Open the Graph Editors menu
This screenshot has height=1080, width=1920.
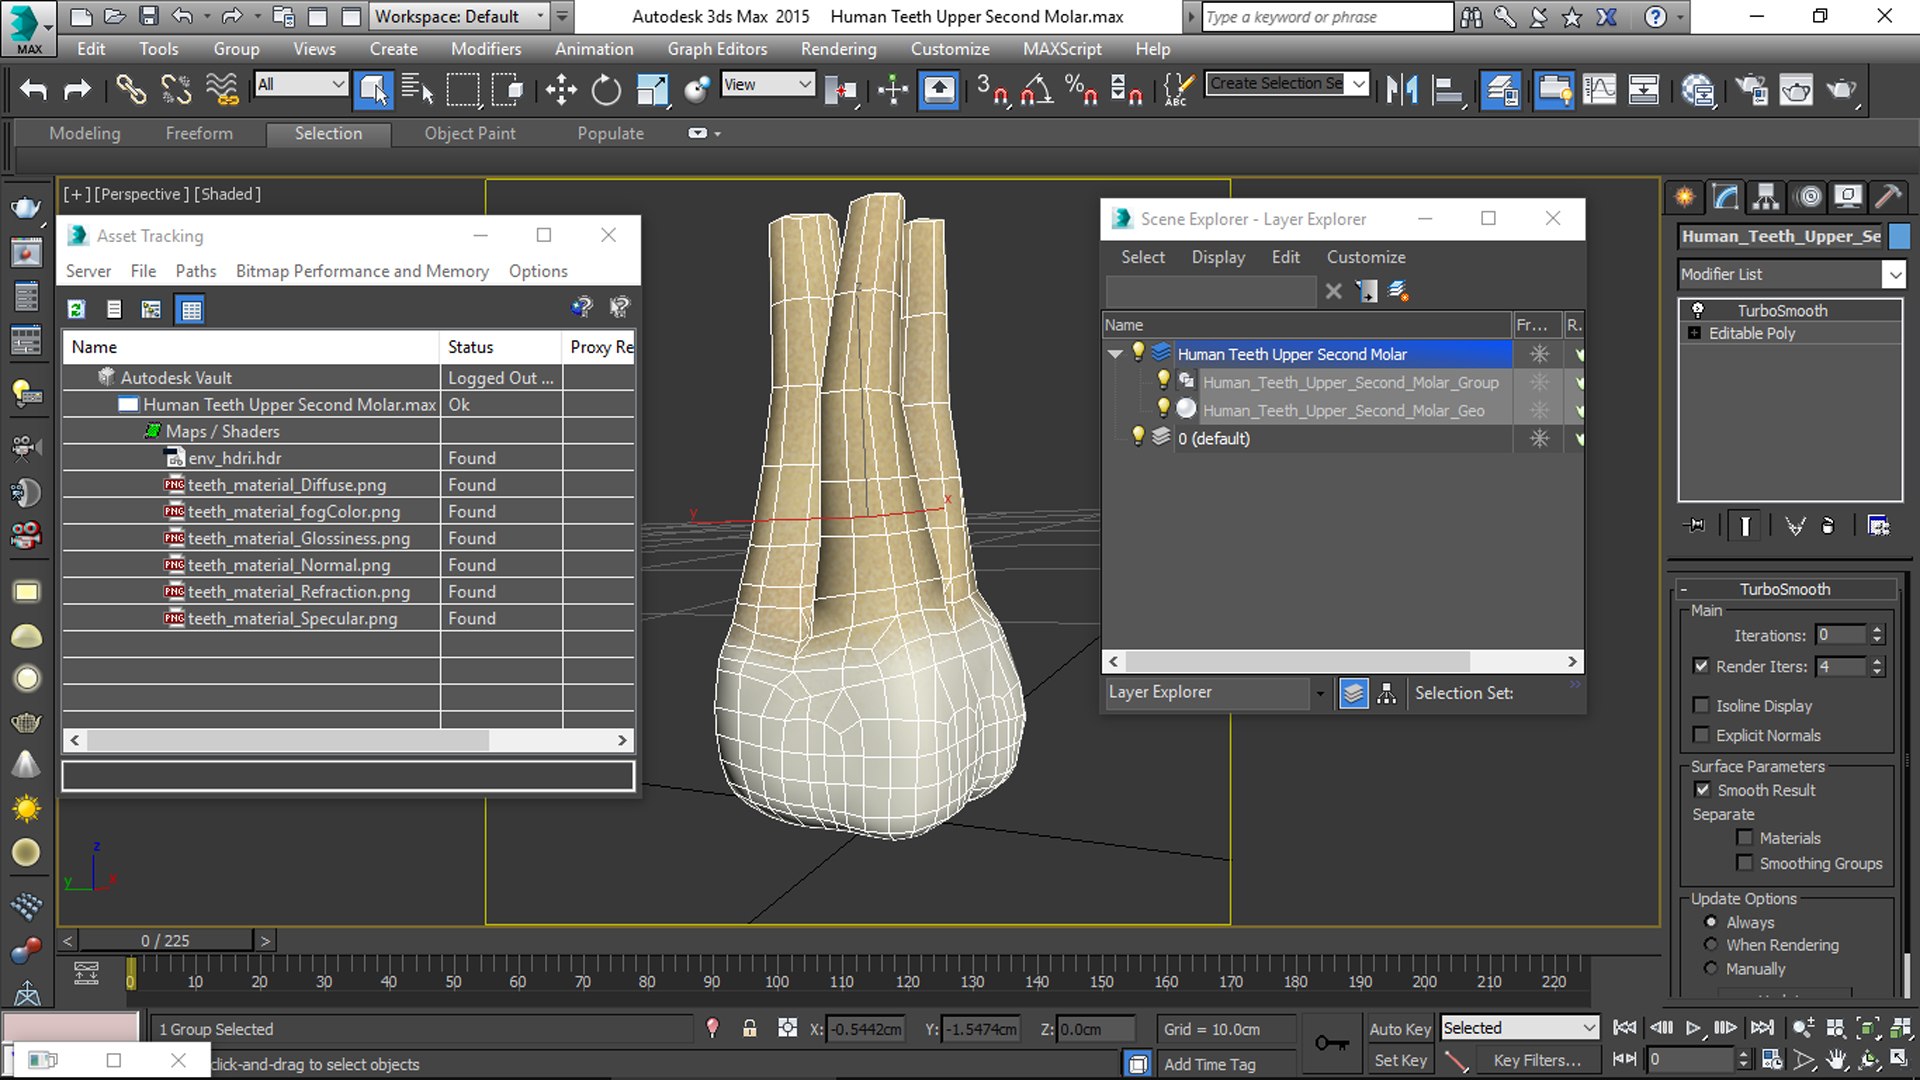717,49
